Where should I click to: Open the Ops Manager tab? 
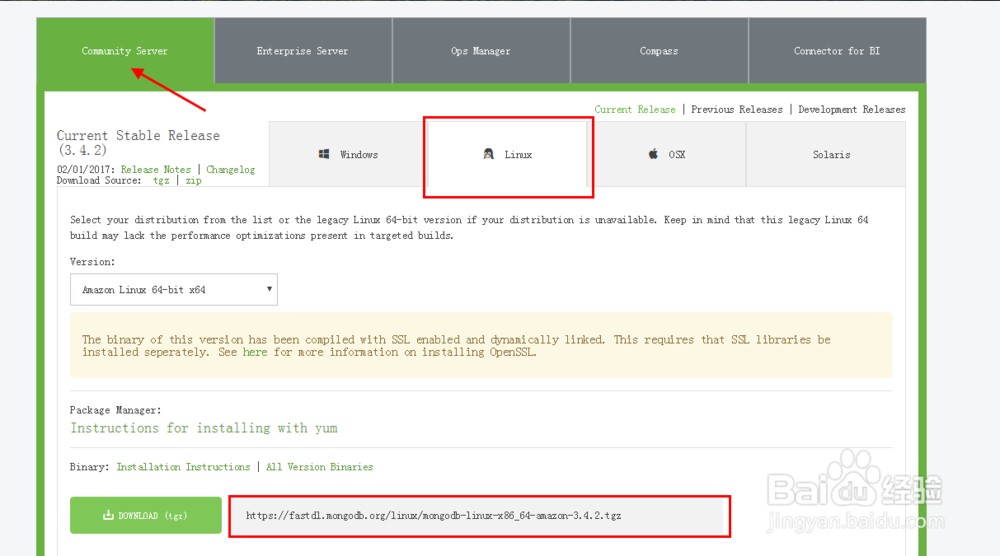pyautogui.click(x=481, y=51)
